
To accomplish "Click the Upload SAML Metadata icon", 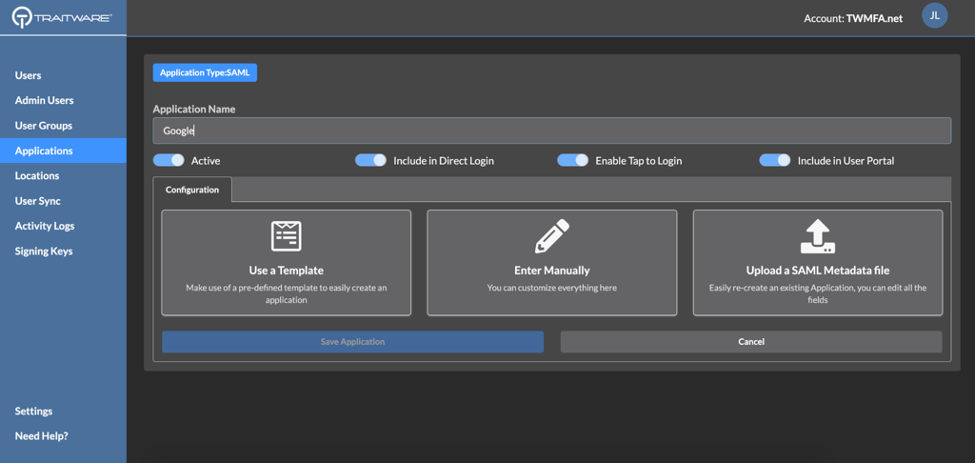I will pos(818,237).
